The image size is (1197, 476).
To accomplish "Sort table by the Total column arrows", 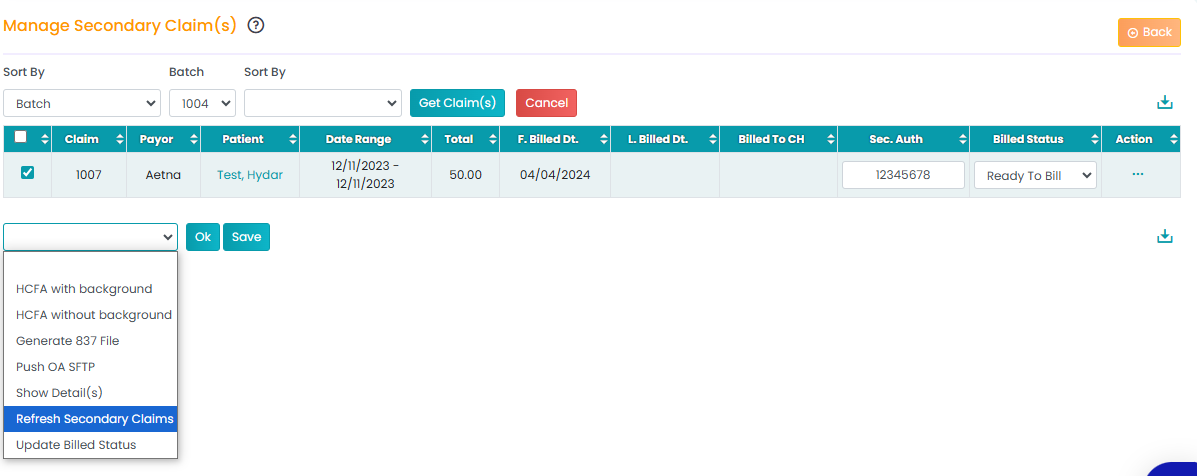I will click(x=492, y=139).
